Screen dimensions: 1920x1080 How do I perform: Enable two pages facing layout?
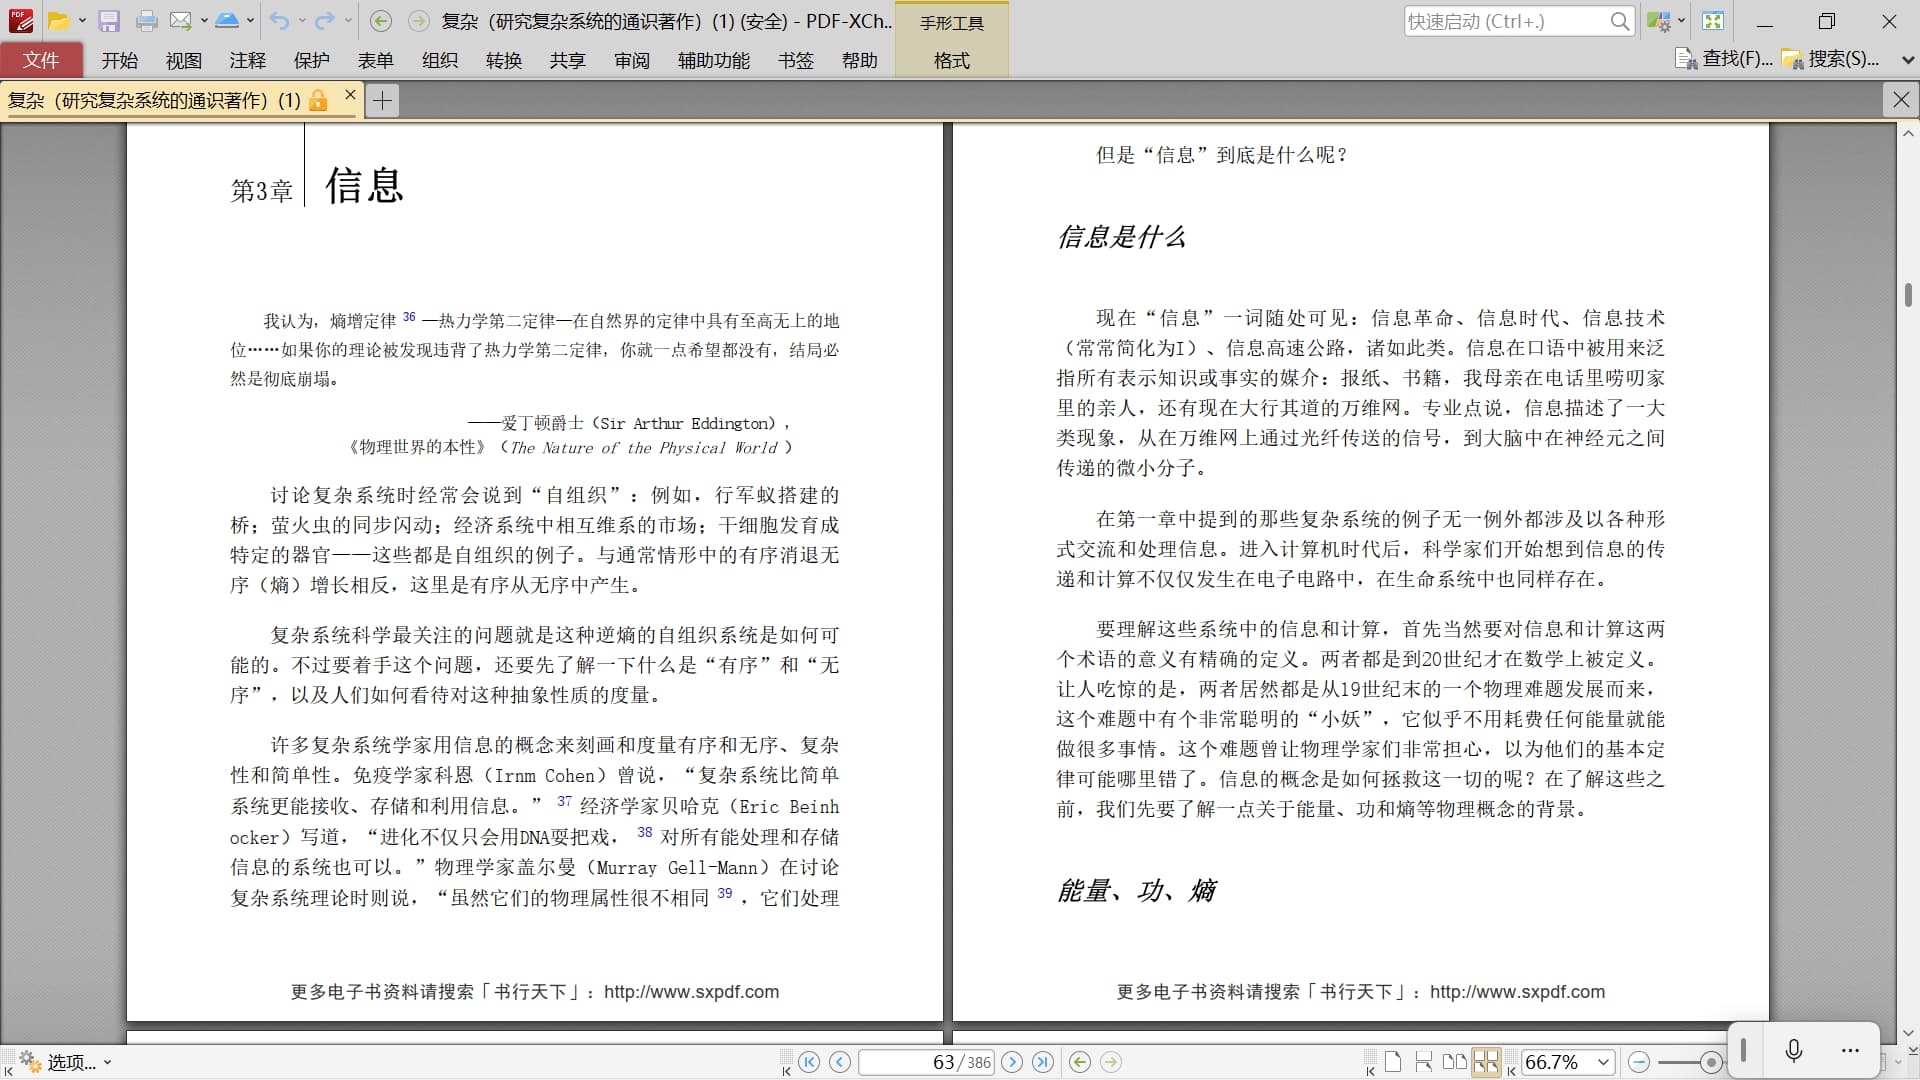(x=1455, y=1062)
